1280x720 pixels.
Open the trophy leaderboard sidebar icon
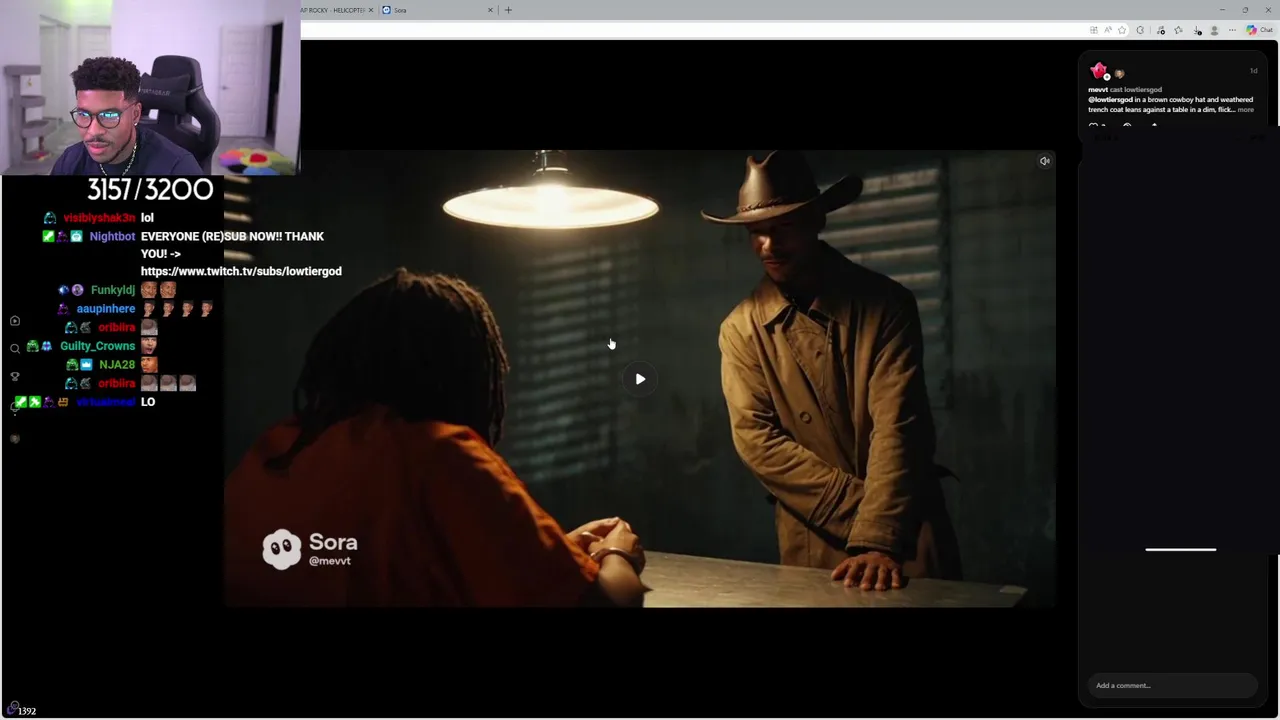15,377
